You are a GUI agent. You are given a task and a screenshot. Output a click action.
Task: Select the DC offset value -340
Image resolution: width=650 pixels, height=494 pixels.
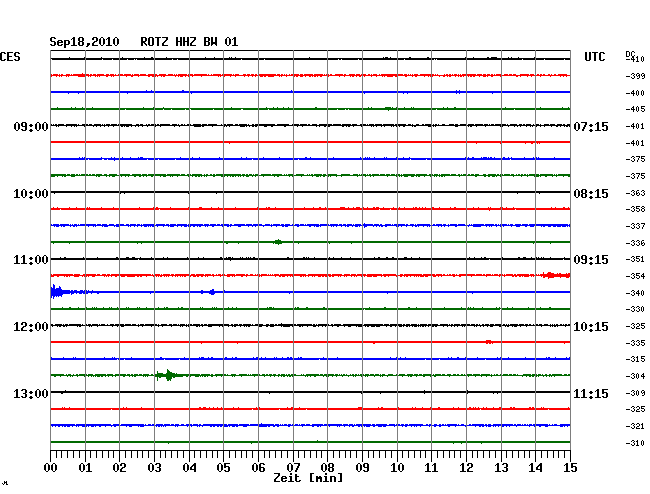(635, 293)
